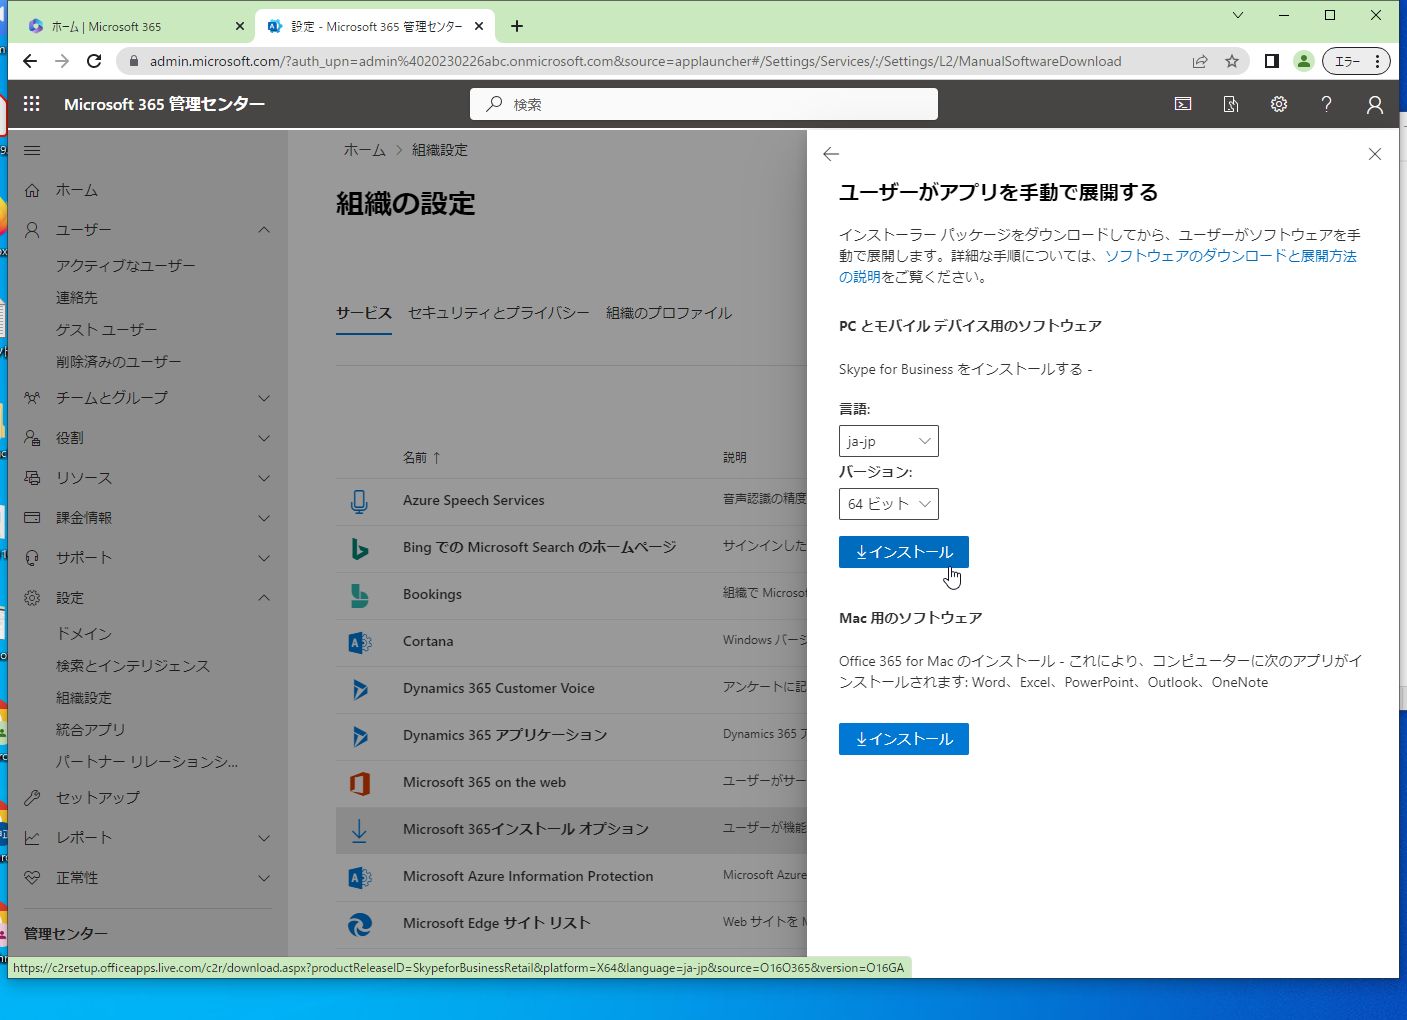Select the Microsoft Azure Information Protection icon

pos(360,877)
